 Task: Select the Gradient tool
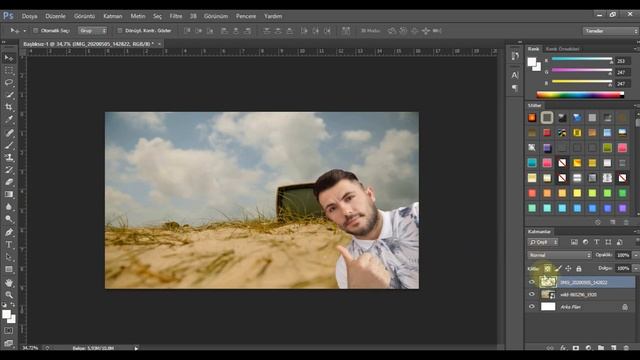[x=9, y=194]
